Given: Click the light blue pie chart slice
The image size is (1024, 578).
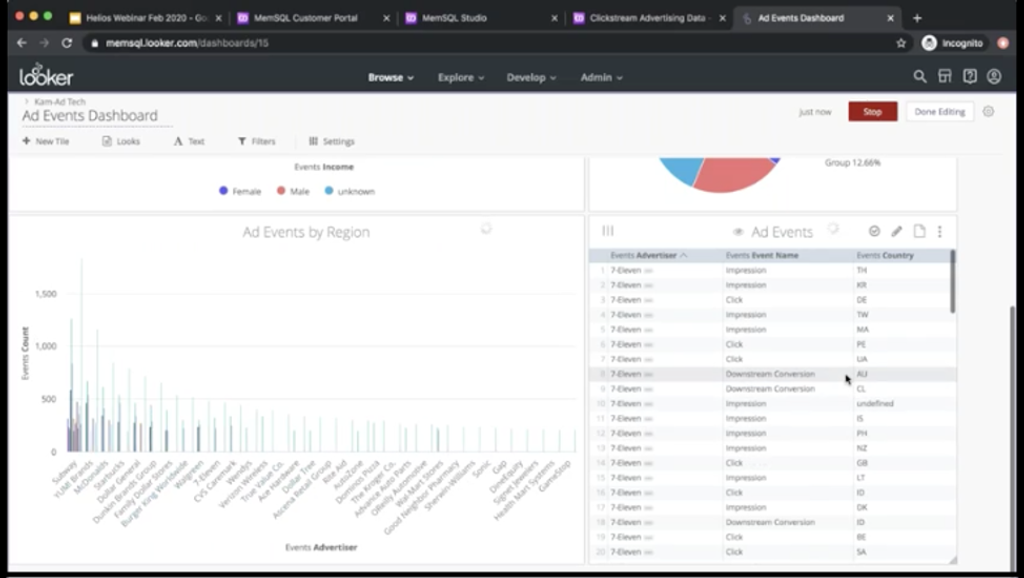Looking at the screenshot, I should (x=680, y=170).
